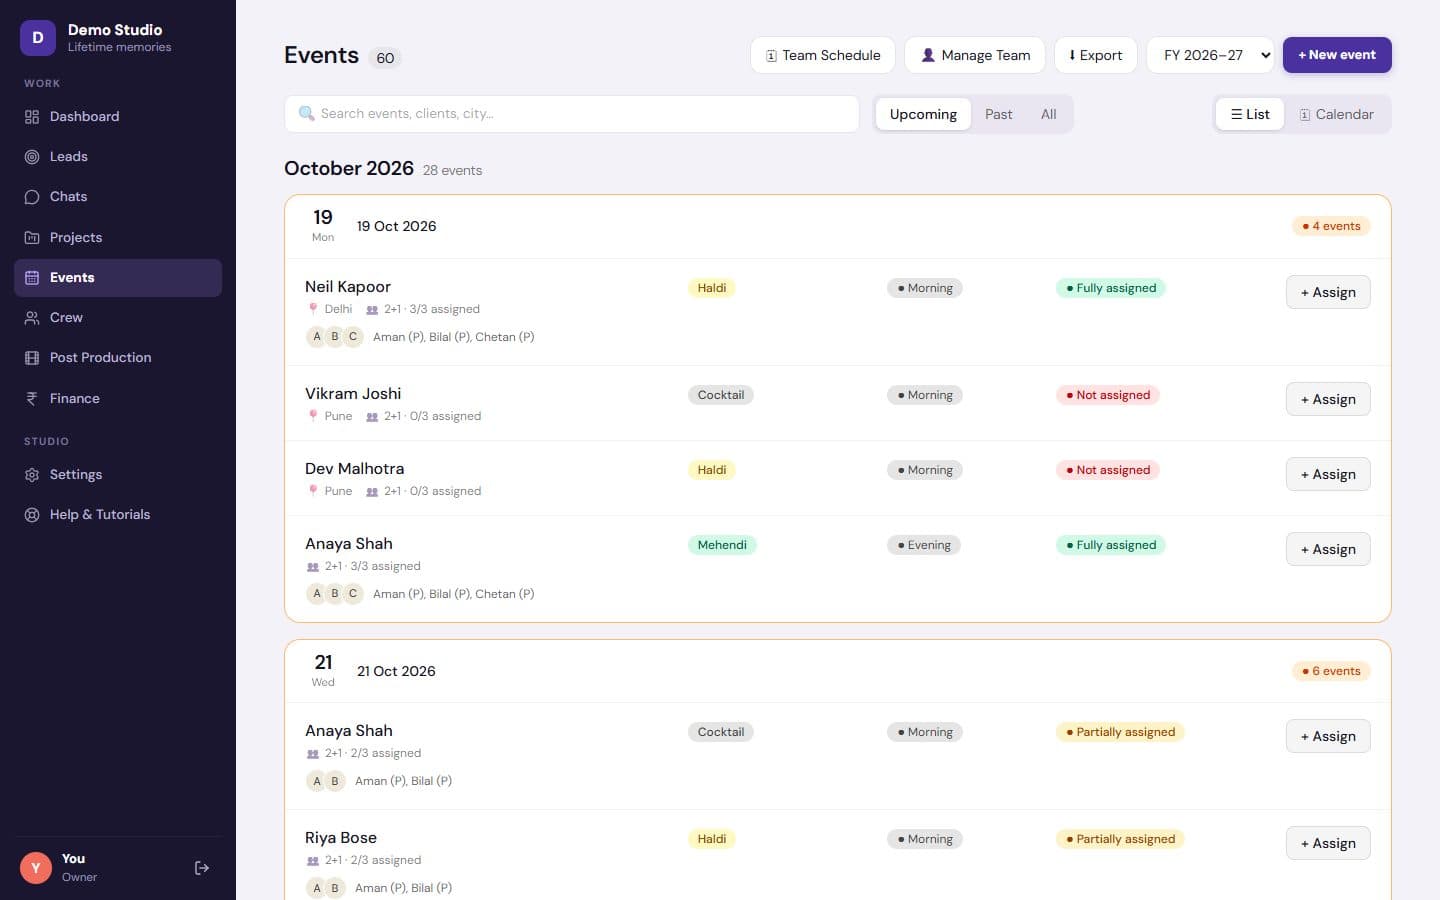1440x900 pixels.
Task: Click avatar C in Neil Kapoor row
Action: (x=353, y=337)
